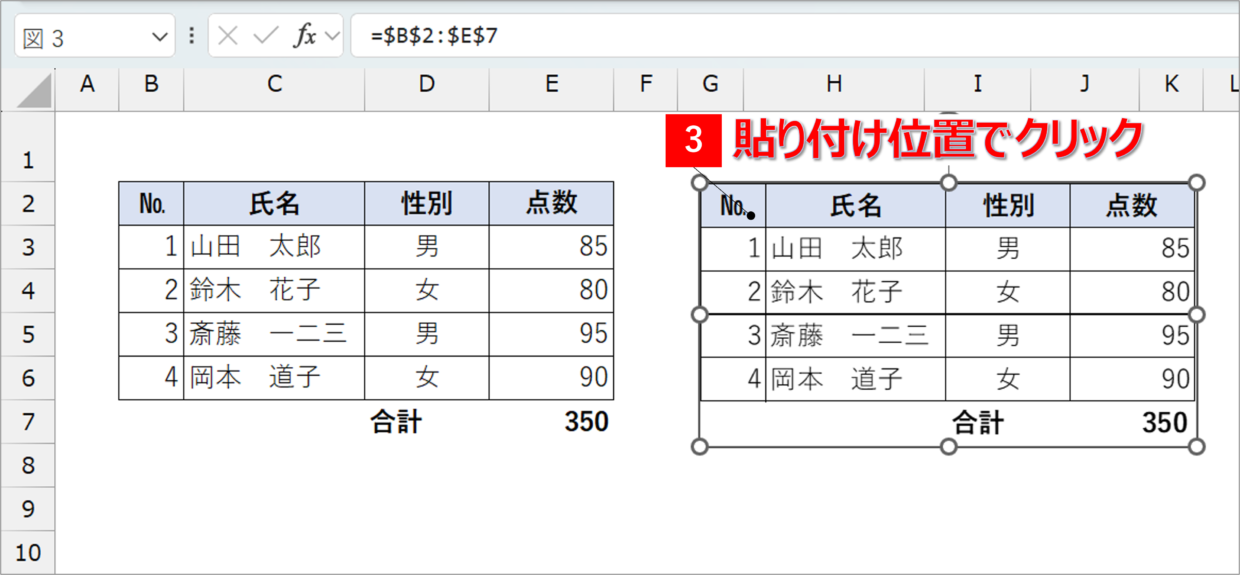The width and height of the screenshot is (1240, 575).
Task: Click 斎藤 一二三 cell in left table
Action: 274,334
